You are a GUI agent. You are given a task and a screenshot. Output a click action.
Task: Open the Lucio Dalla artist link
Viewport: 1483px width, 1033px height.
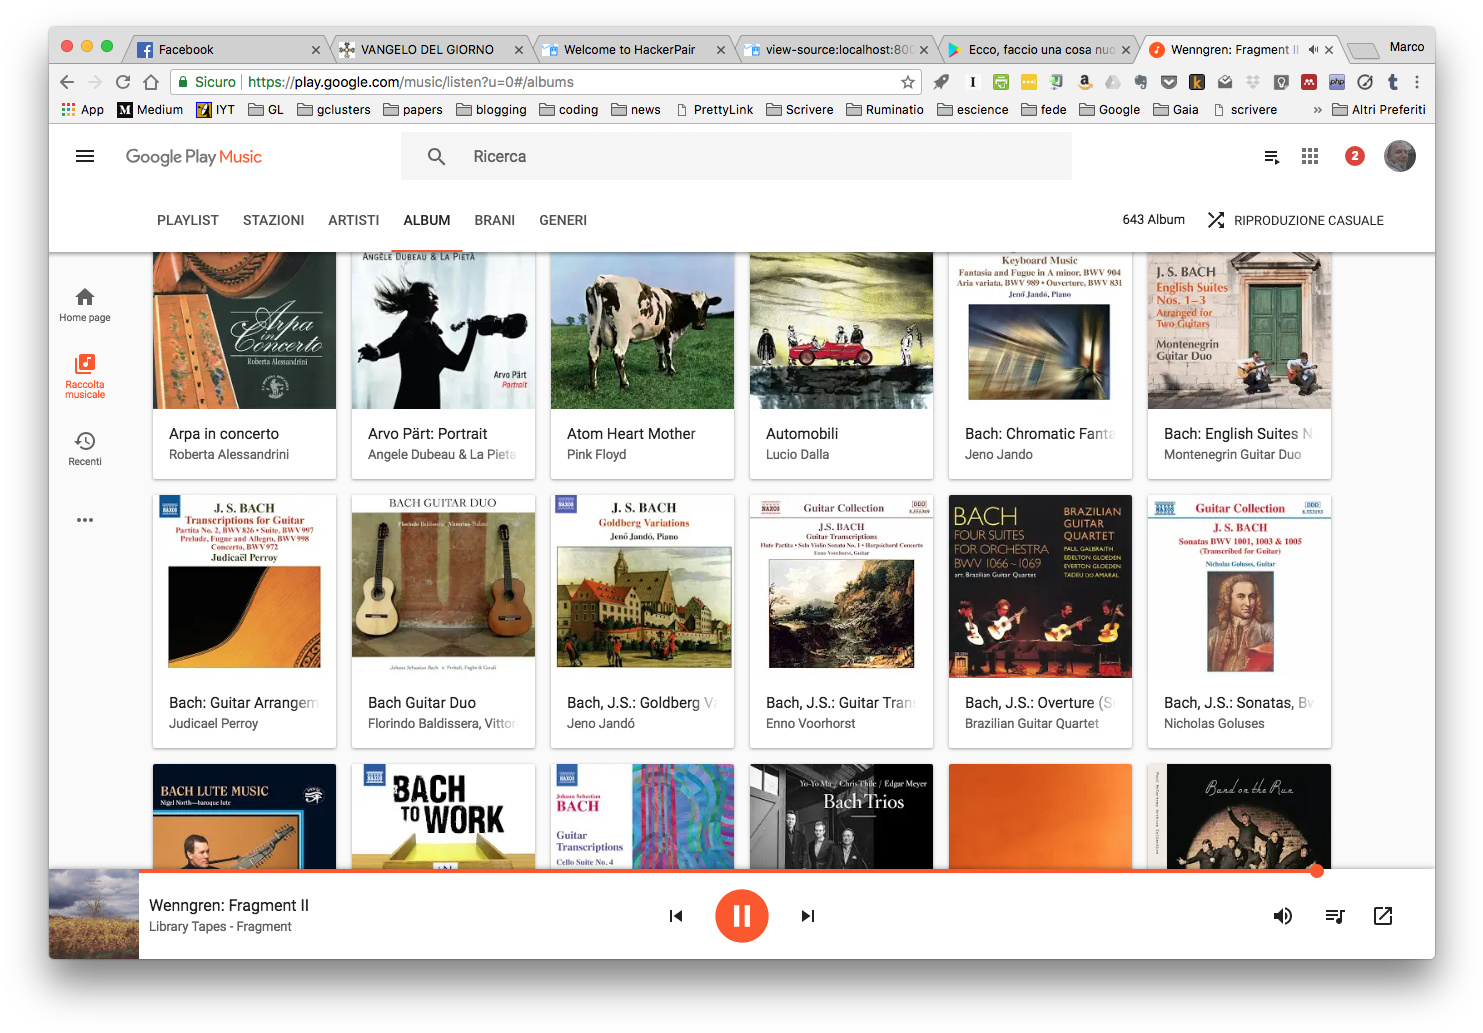tap(798, 455)
